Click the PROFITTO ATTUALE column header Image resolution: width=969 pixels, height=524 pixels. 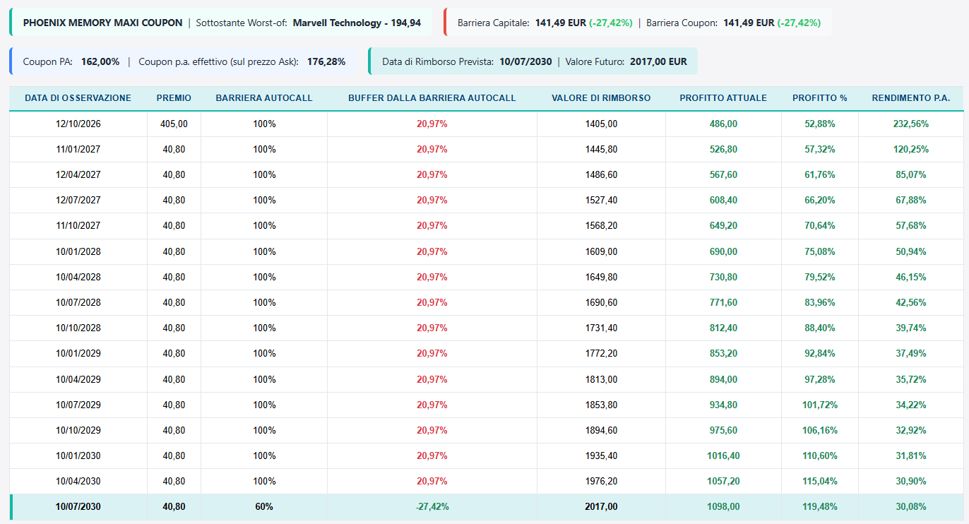tap(723, 98)
